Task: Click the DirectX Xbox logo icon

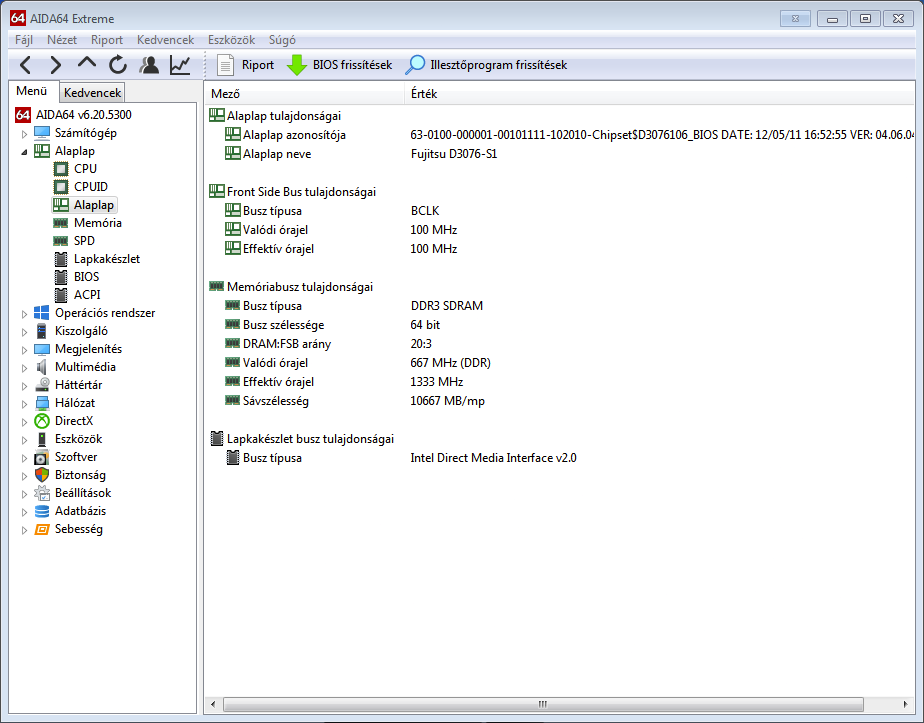Action: (x=42, y=421)
